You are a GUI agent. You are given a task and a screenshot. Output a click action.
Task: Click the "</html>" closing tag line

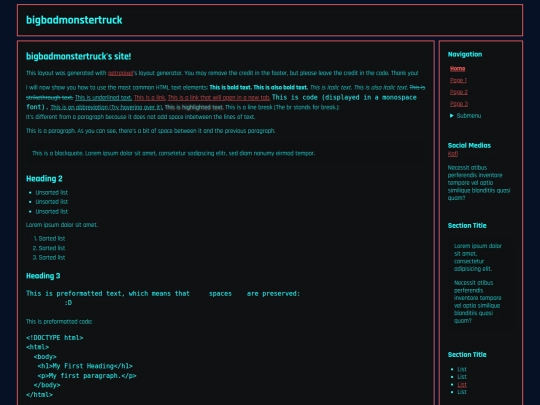[40, 395]
